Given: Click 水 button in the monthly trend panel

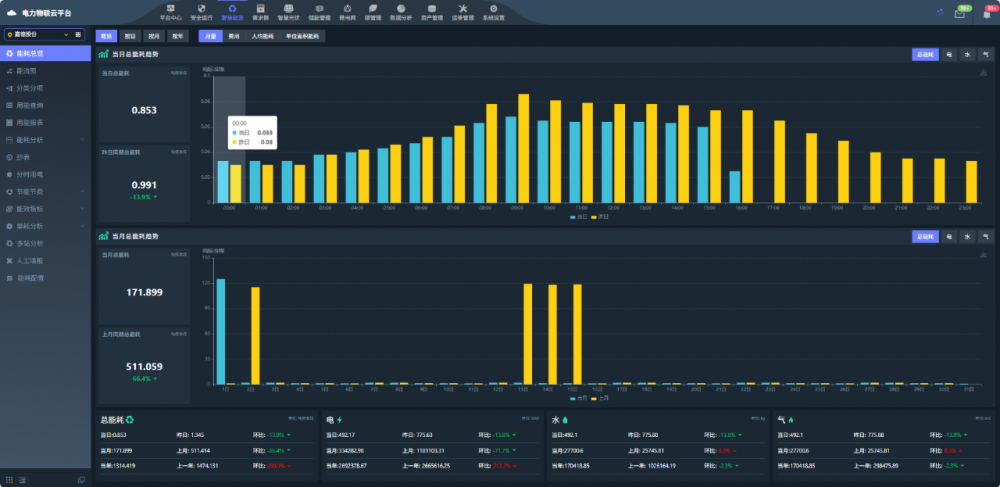Looking at the screenshot, I should coord(967,236).
